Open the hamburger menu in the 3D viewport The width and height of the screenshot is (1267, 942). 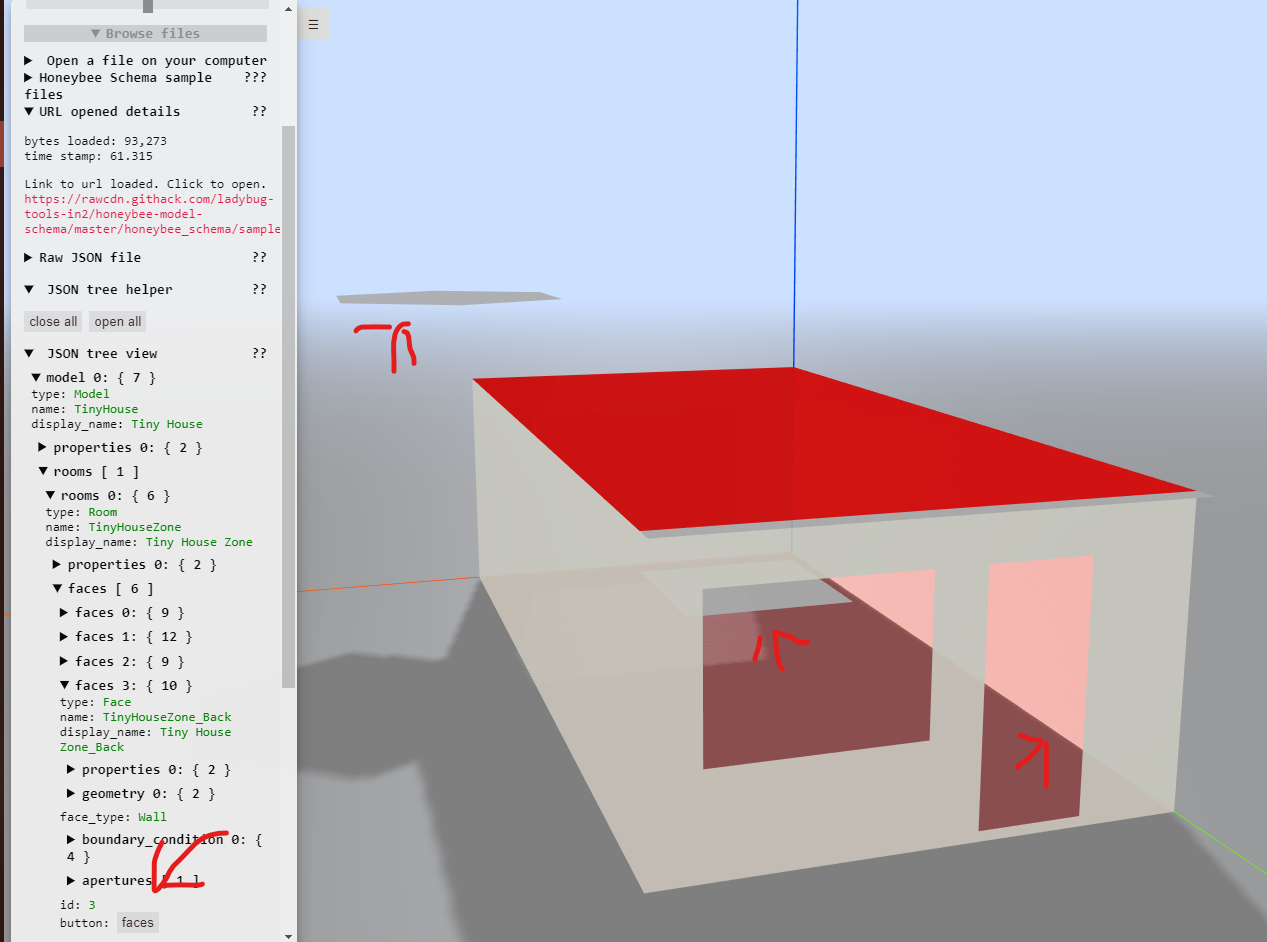(313, 23)
